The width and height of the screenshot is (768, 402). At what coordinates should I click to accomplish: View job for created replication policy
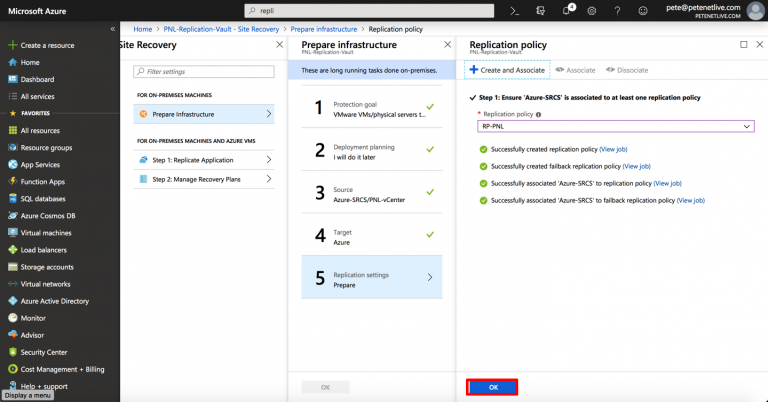pyautogui.click(x=613, y=149)
